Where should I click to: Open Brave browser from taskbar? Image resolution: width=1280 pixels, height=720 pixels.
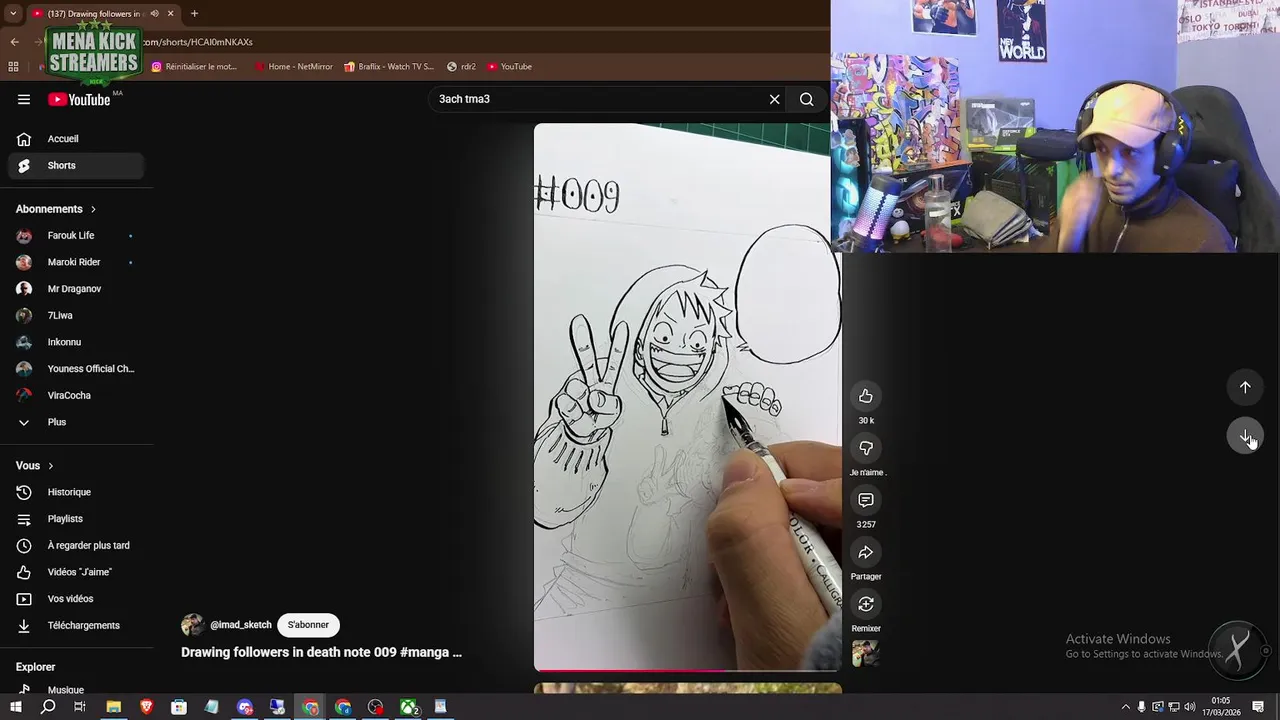click(146, 707)
